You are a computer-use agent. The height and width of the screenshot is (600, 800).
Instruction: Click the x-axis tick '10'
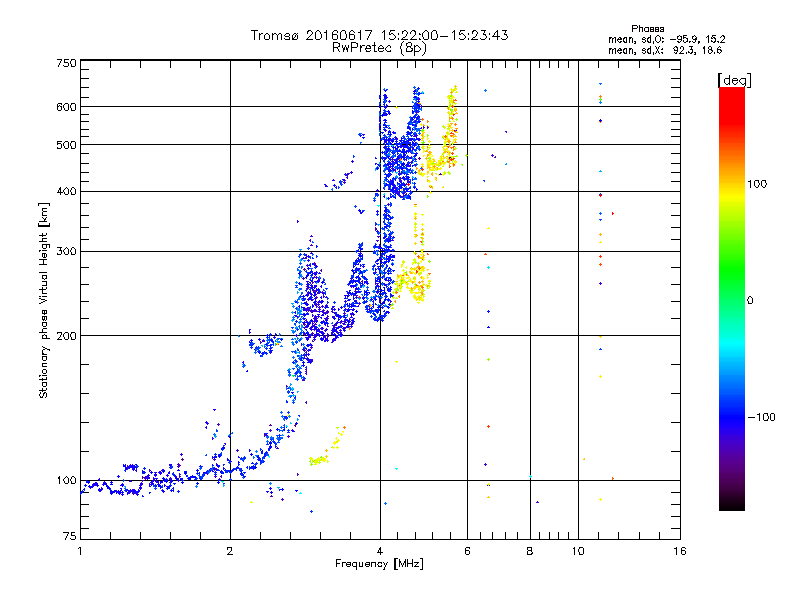(578, 551)
